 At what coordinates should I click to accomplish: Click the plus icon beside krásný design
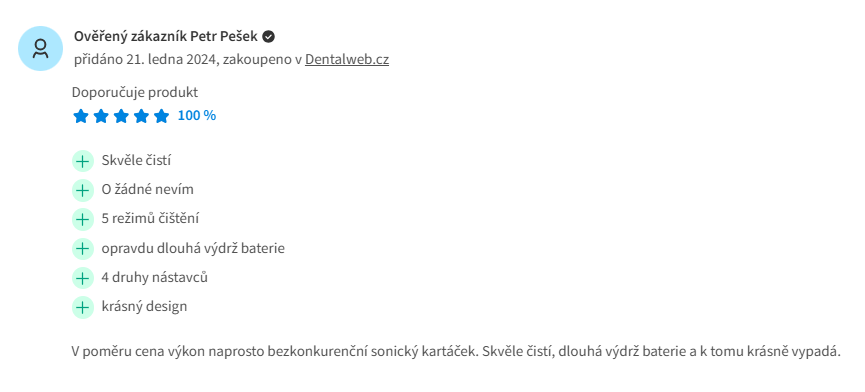coord(83,307)
